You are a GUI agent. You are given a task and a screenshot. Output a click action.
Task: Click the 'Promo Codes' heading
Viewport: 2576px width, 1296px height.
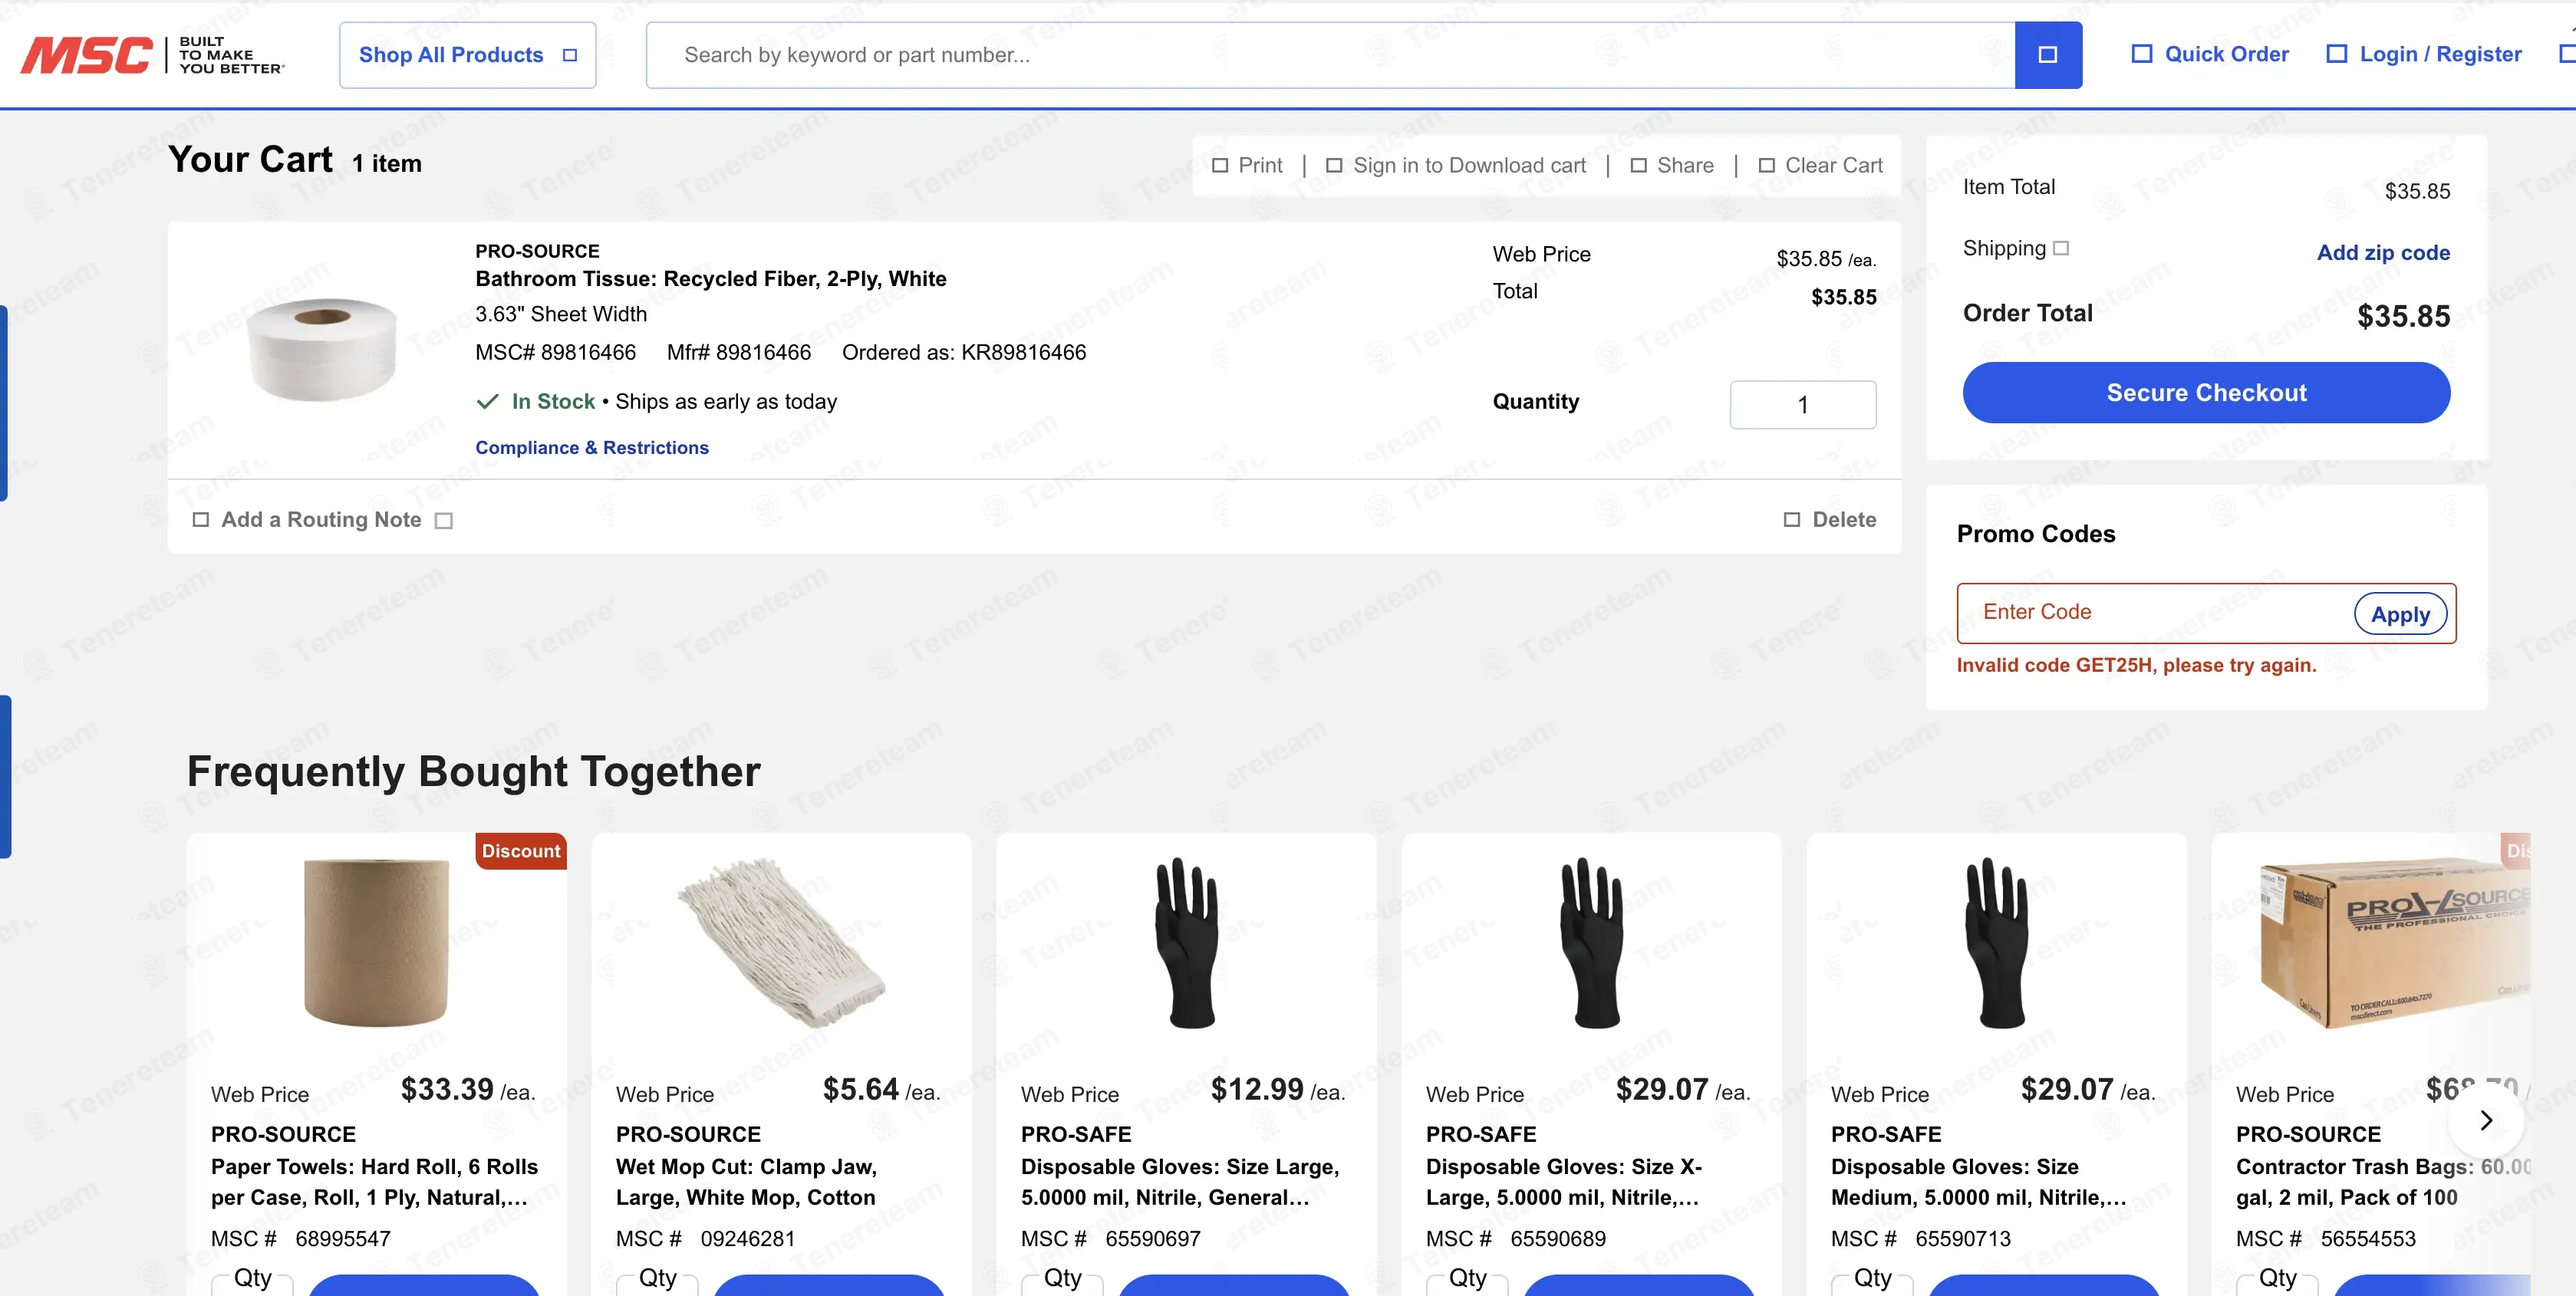coord(2036,534)
